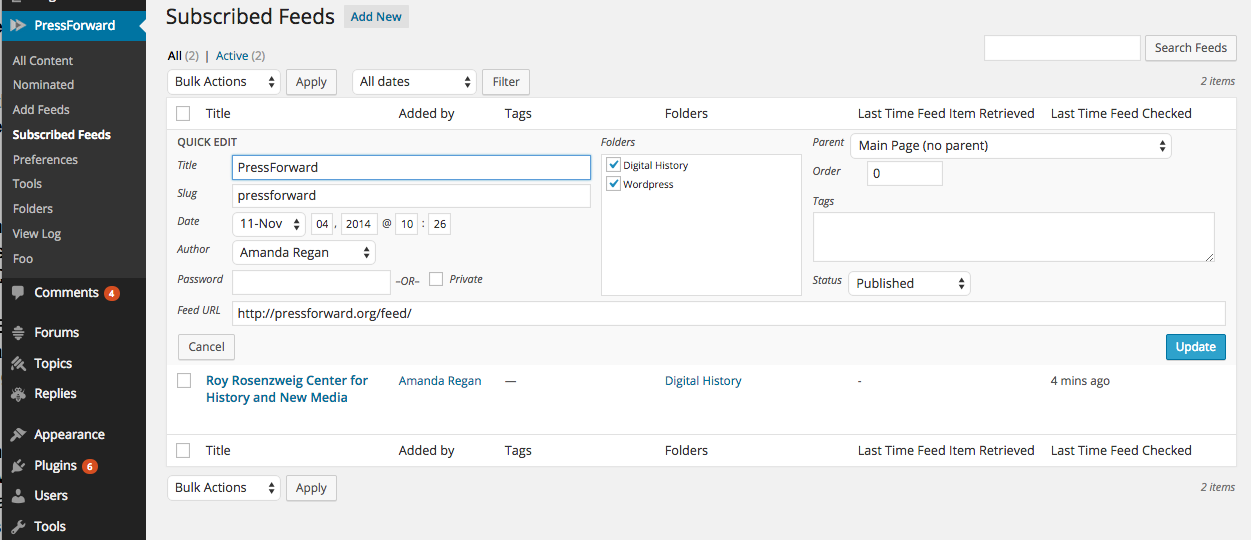Click the Plugins update count badge
This screenshot has width=1251, height=540.
tap(89, 466)
